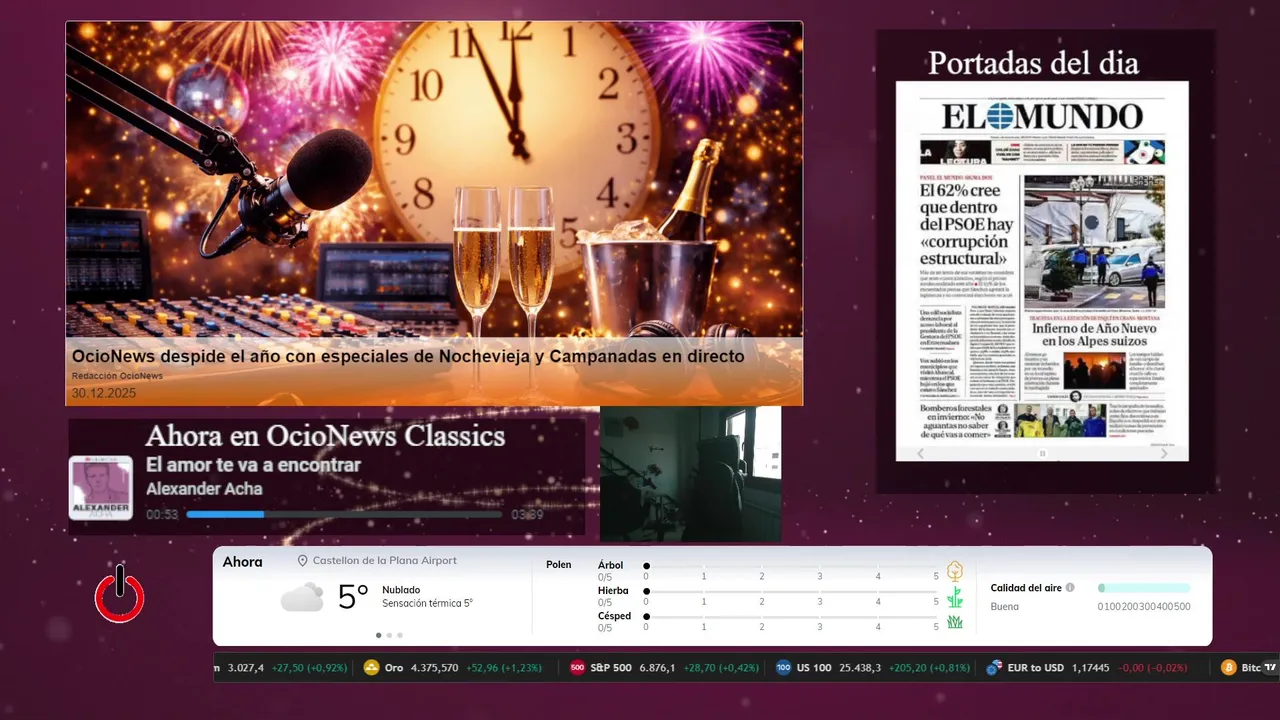Open the OcioNews Nochevieja headline article

tap(408, 356)
